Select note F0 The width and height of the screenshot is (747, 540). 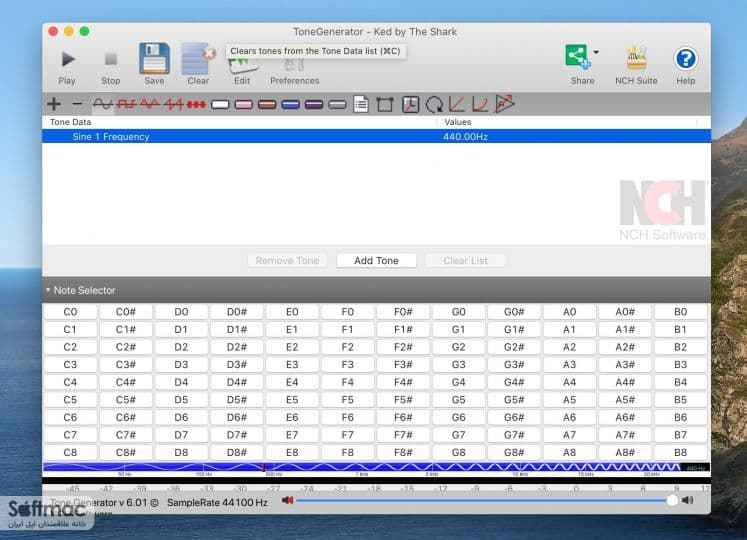point(348,312)
